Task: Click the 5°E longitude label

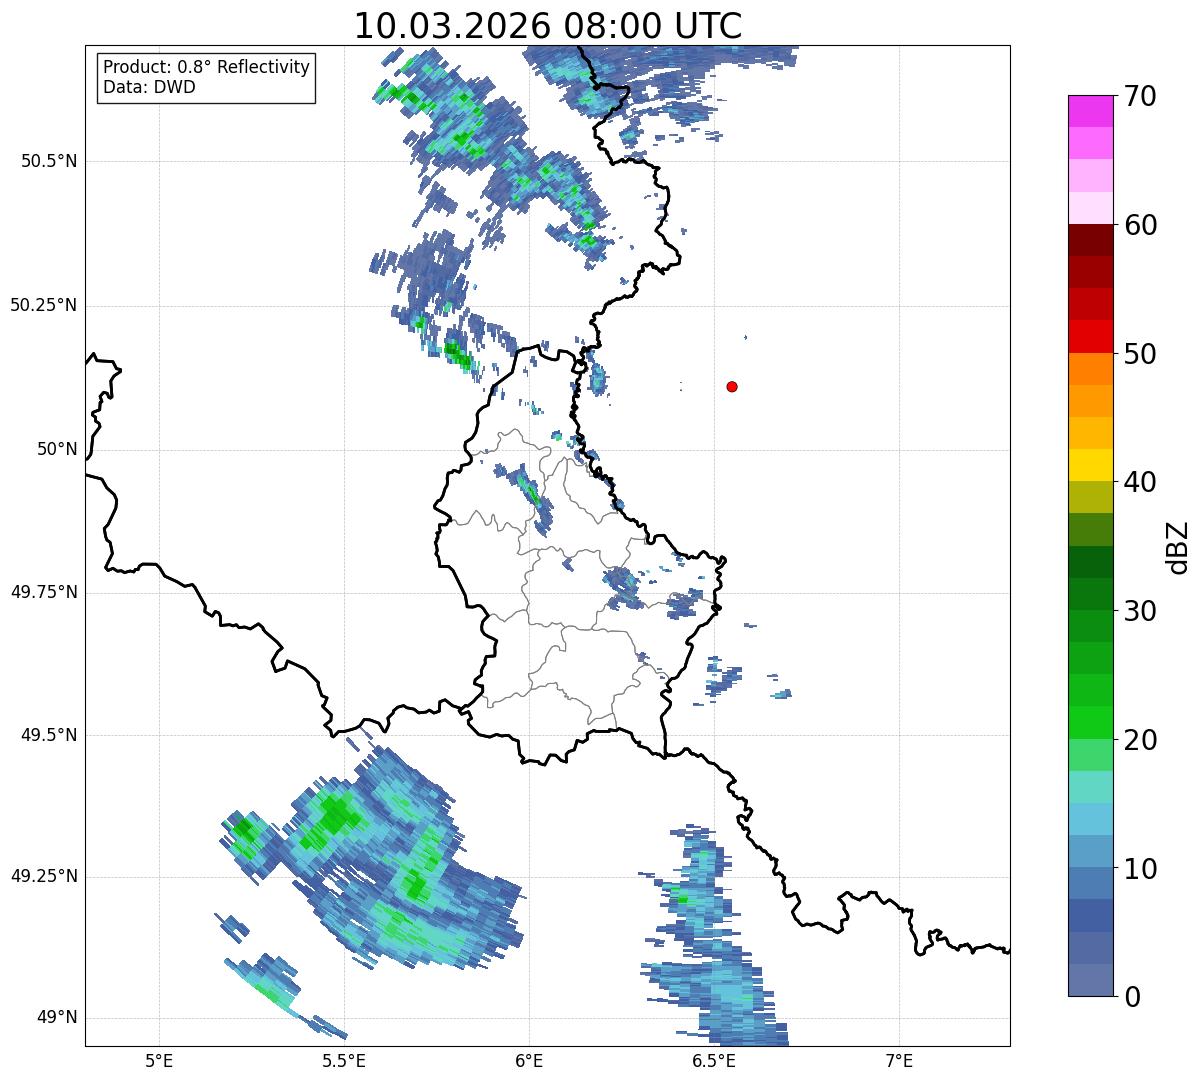Action: (159, 1060)
